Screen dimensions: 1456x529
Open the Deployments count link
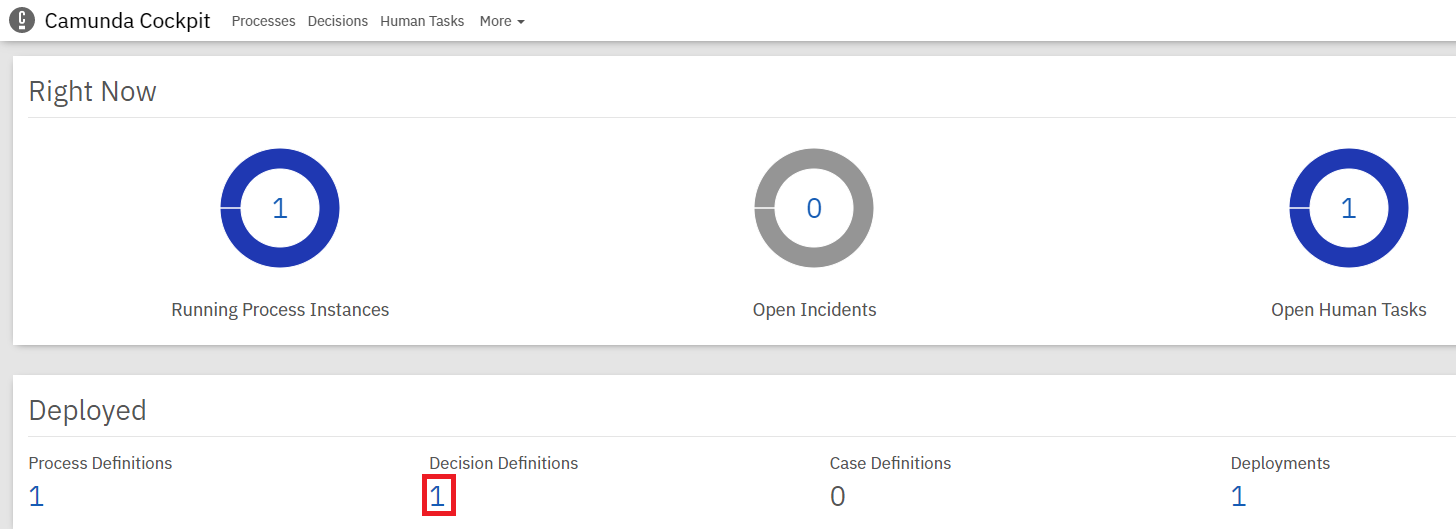pos(1238,496)
